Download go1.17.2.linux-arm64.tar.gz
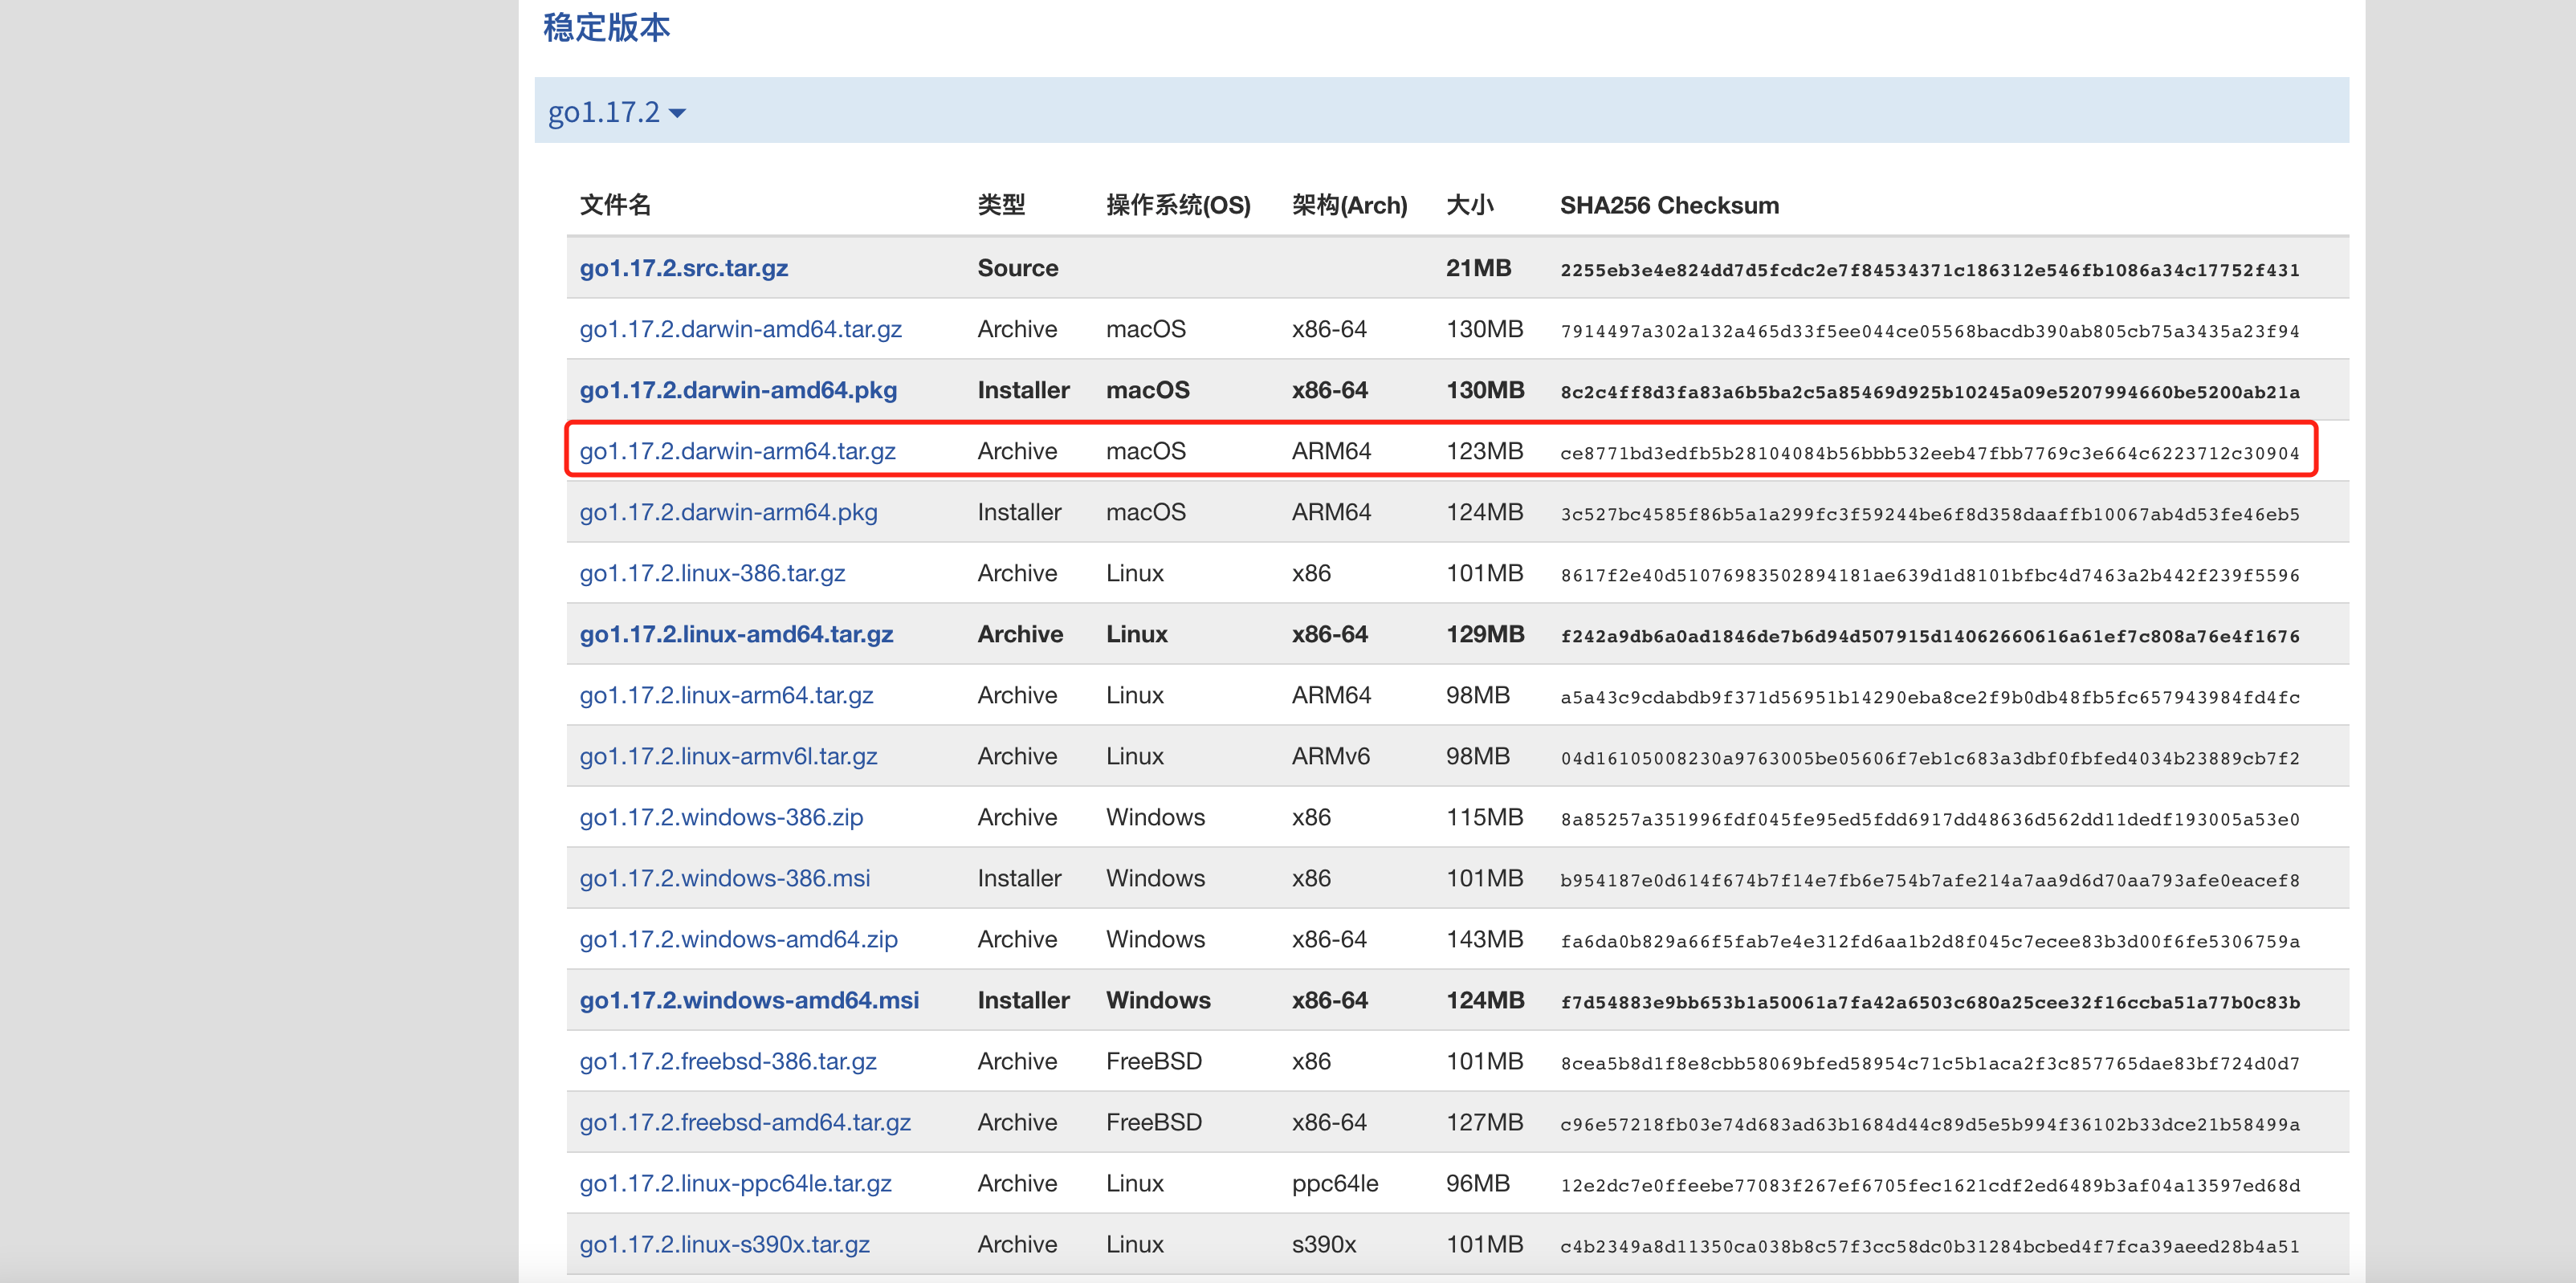The image size is (2576, 1283). 726,695
